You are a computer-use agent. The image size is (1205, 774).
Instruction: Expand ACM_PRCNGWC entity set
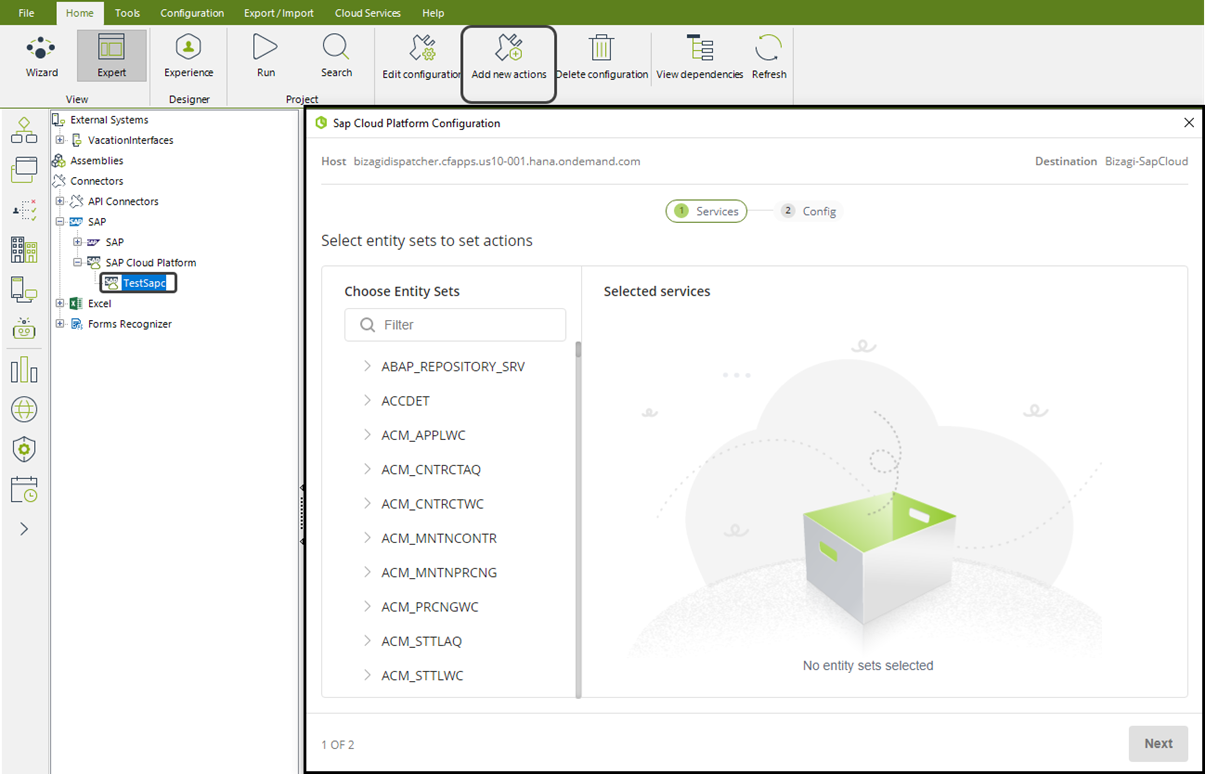[x=368, y=607]
